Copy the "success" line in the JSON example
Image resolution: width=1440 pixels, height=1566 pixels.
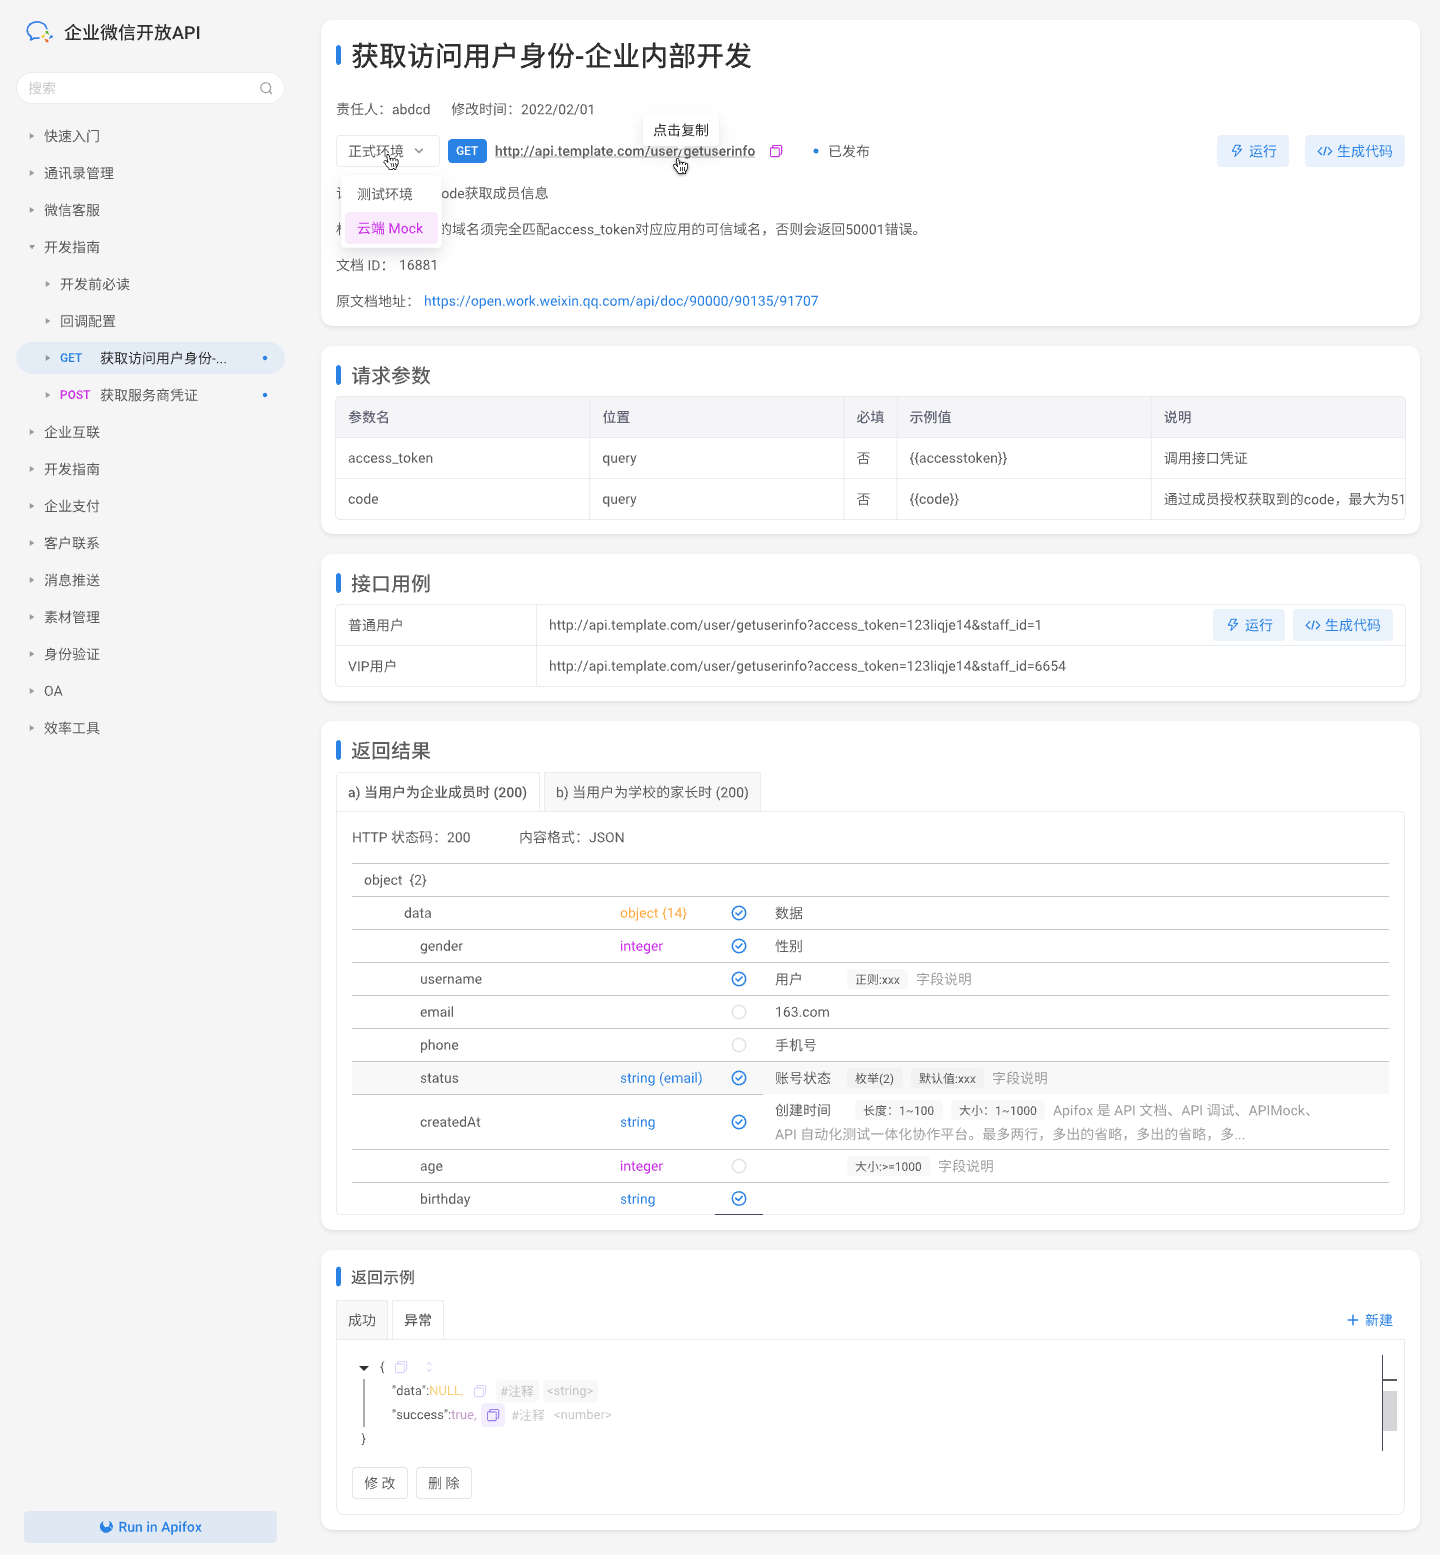[x=493, y=1415]
